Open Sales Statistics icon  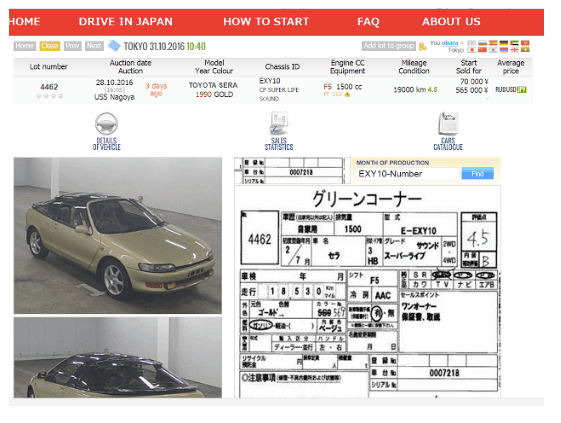pos(279,123)
